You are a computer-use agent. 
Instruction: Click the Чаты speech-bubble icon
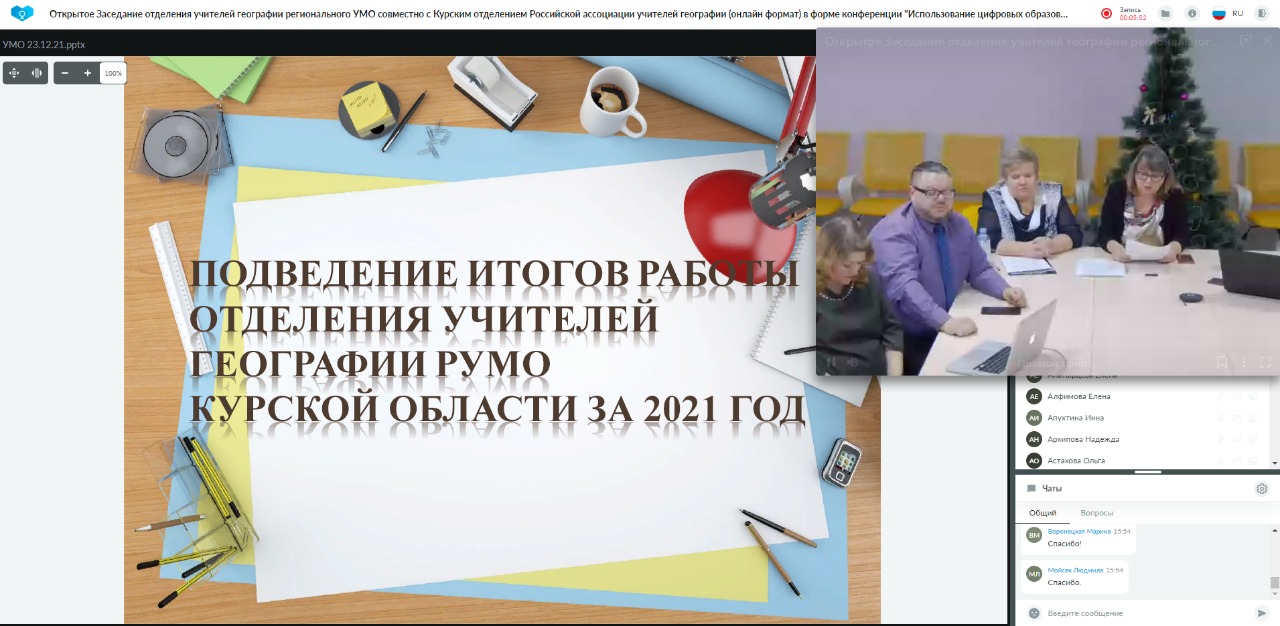tap(1031, 489)
